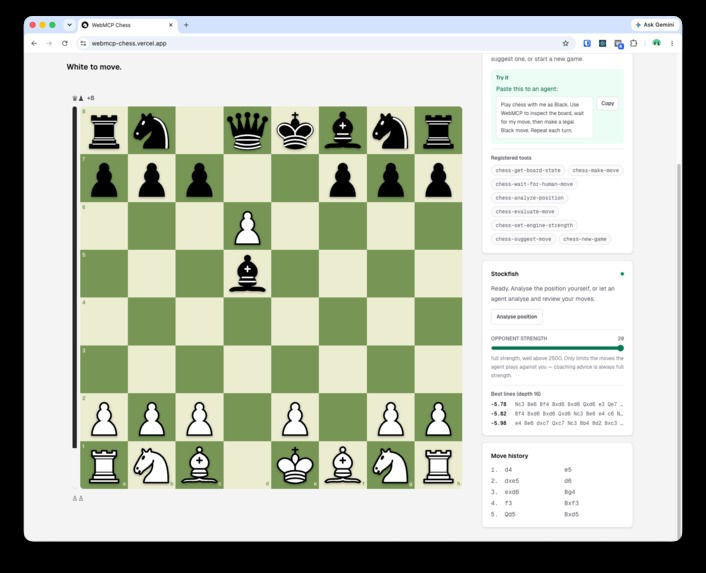Click the black bishop on d5
The width and height of the screenshot is (706, 573).
(x=247, y=274)
